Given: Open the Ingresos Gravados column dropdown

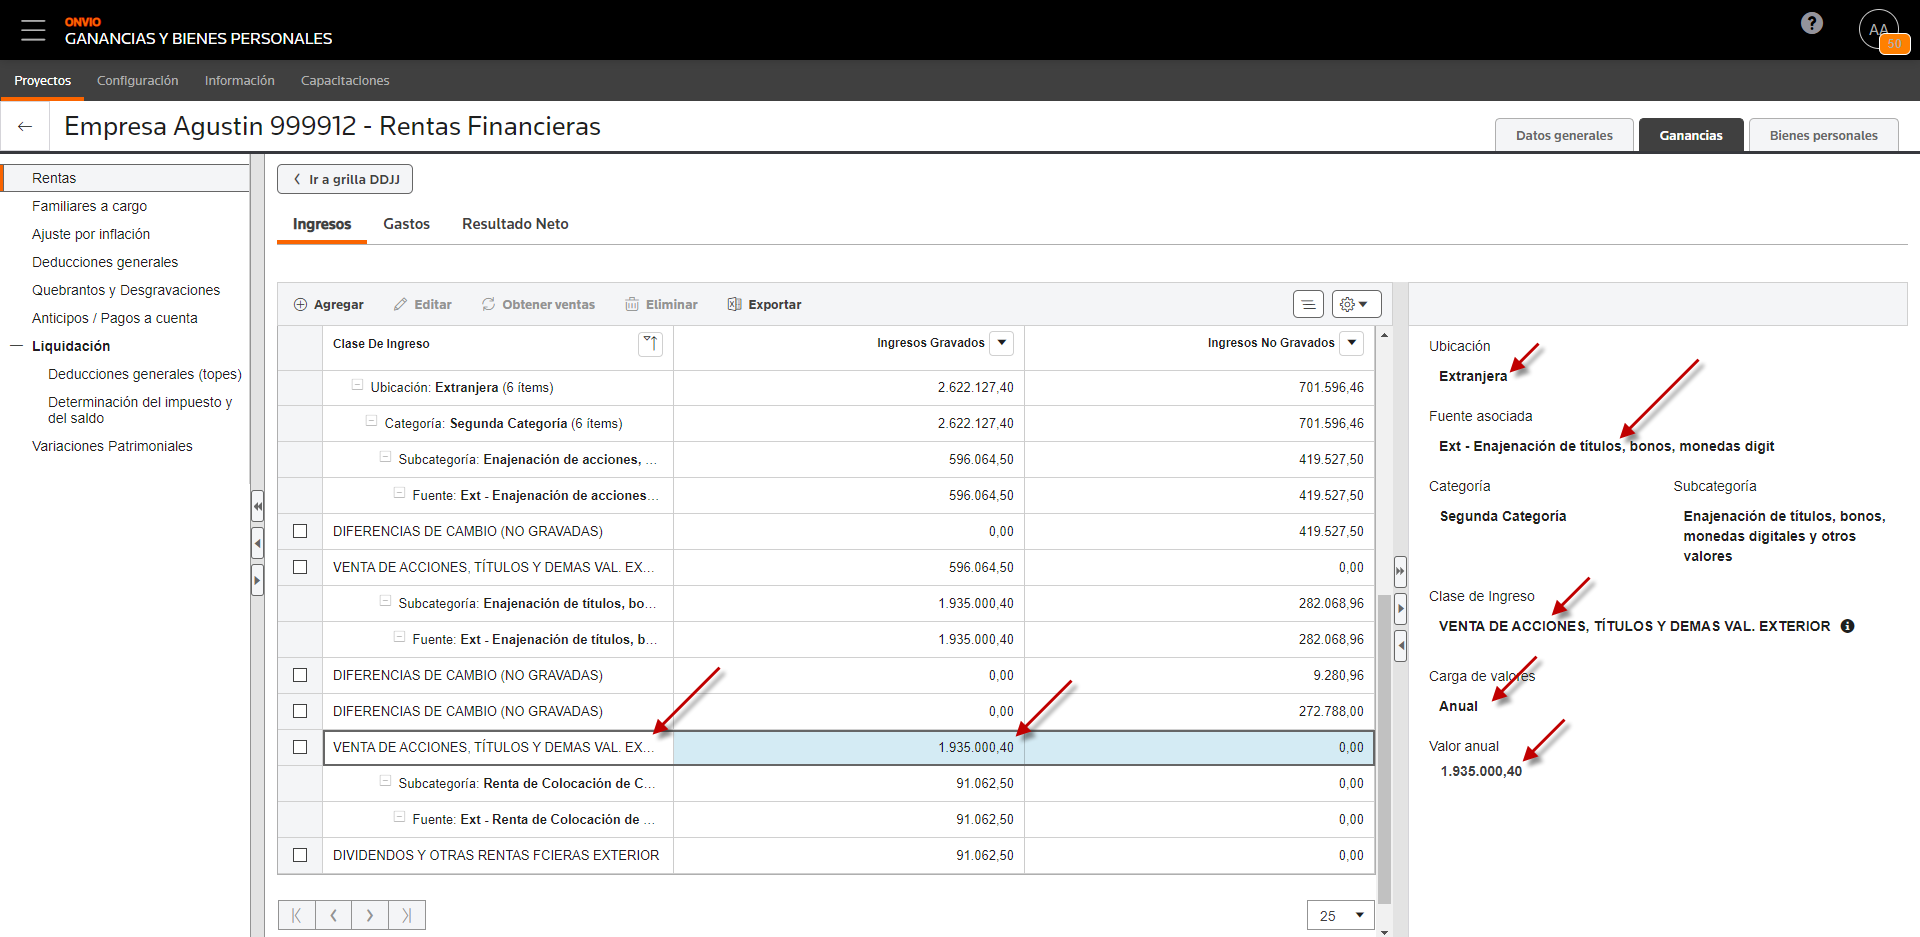Looking at the screenshot, I should [1001, 343].
